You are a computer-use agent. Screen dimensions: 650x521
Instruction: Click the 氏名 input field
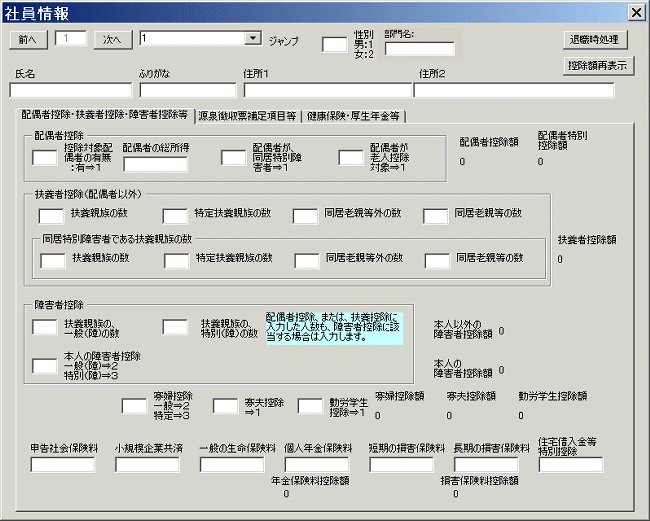[x=70, y=90]
